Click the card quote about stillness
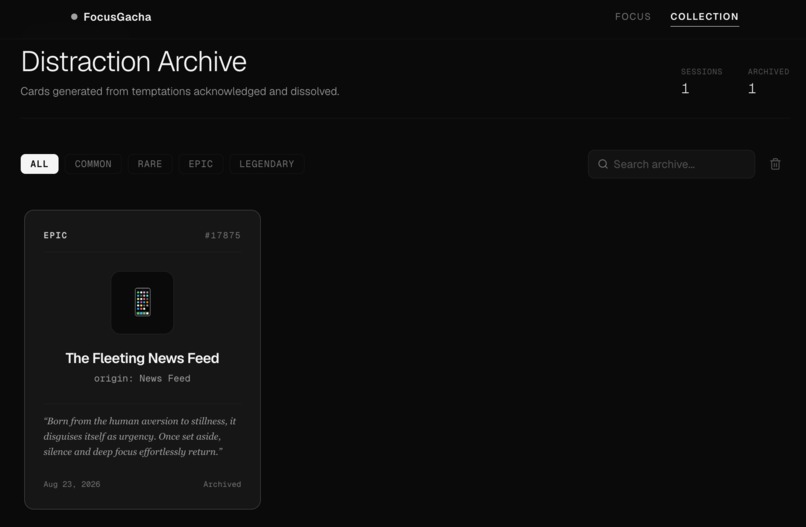The width and height of the screenshot is (806, 527). pos(140,436)
